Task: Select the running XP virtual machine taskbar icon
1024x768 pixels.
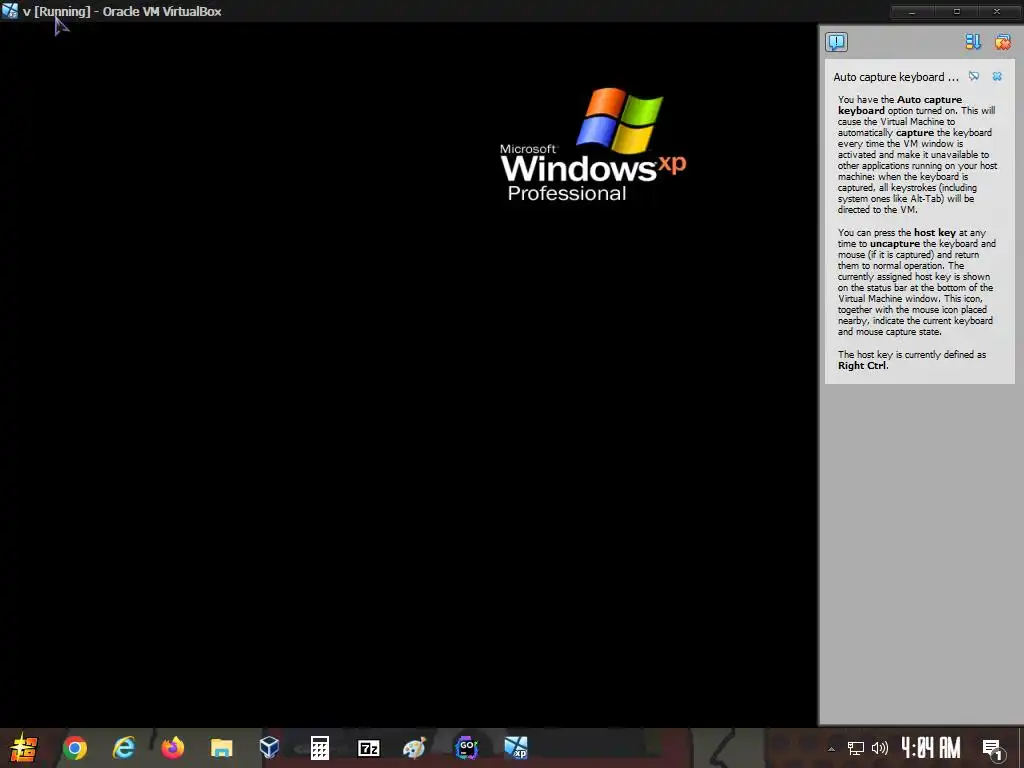Action: coord(516,748)
